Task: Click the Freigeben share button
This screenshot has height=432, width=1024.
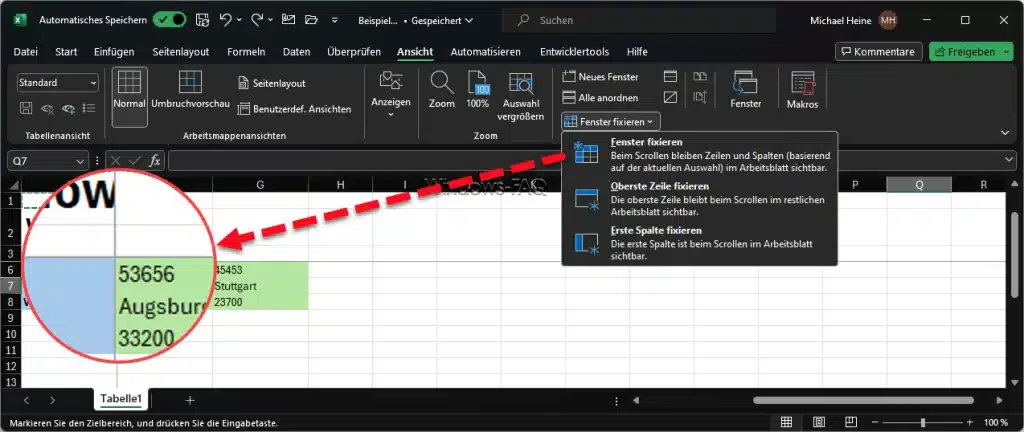Action: 964,52
